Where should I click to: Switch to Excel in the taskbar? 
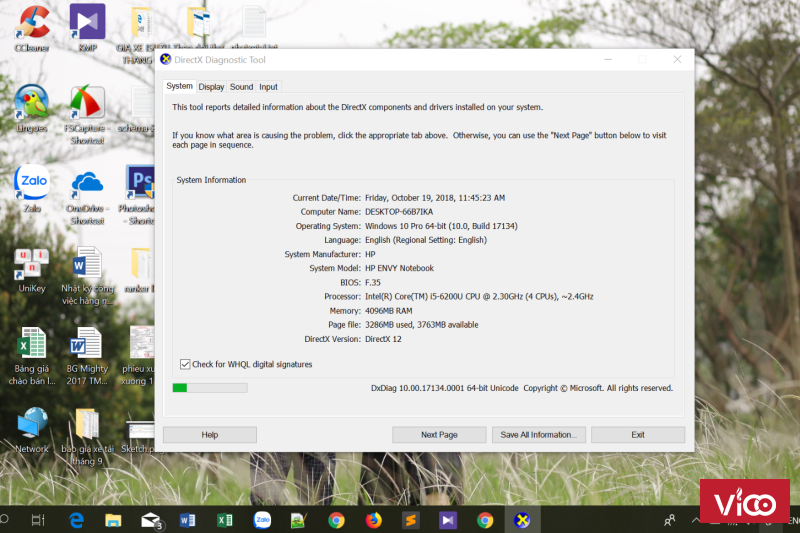[x=224, y=520]
